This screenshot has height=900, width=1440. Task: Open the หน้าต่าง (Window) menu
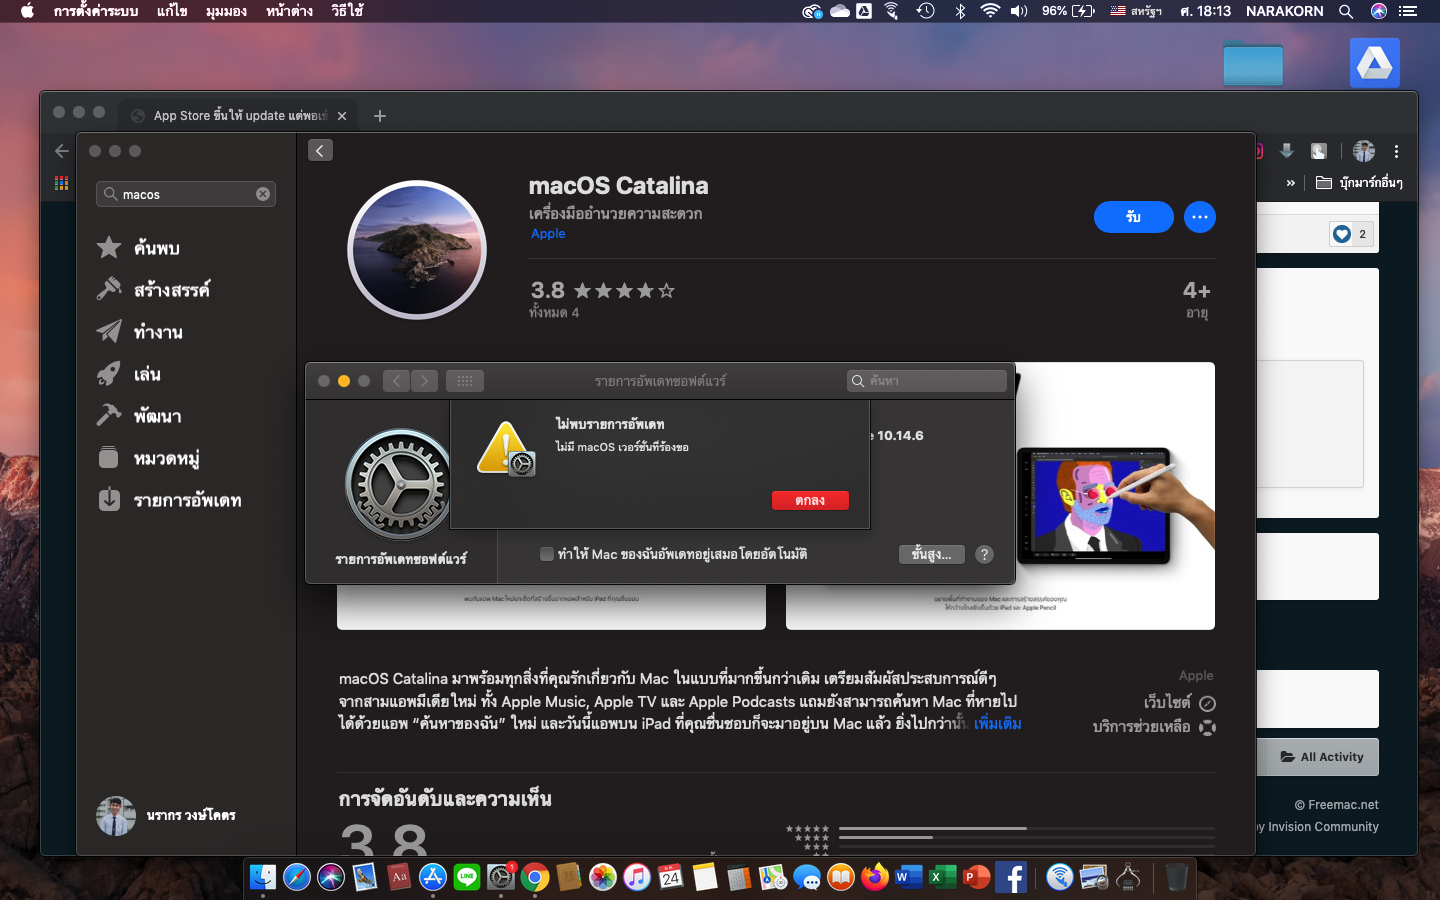coord(290,11)
